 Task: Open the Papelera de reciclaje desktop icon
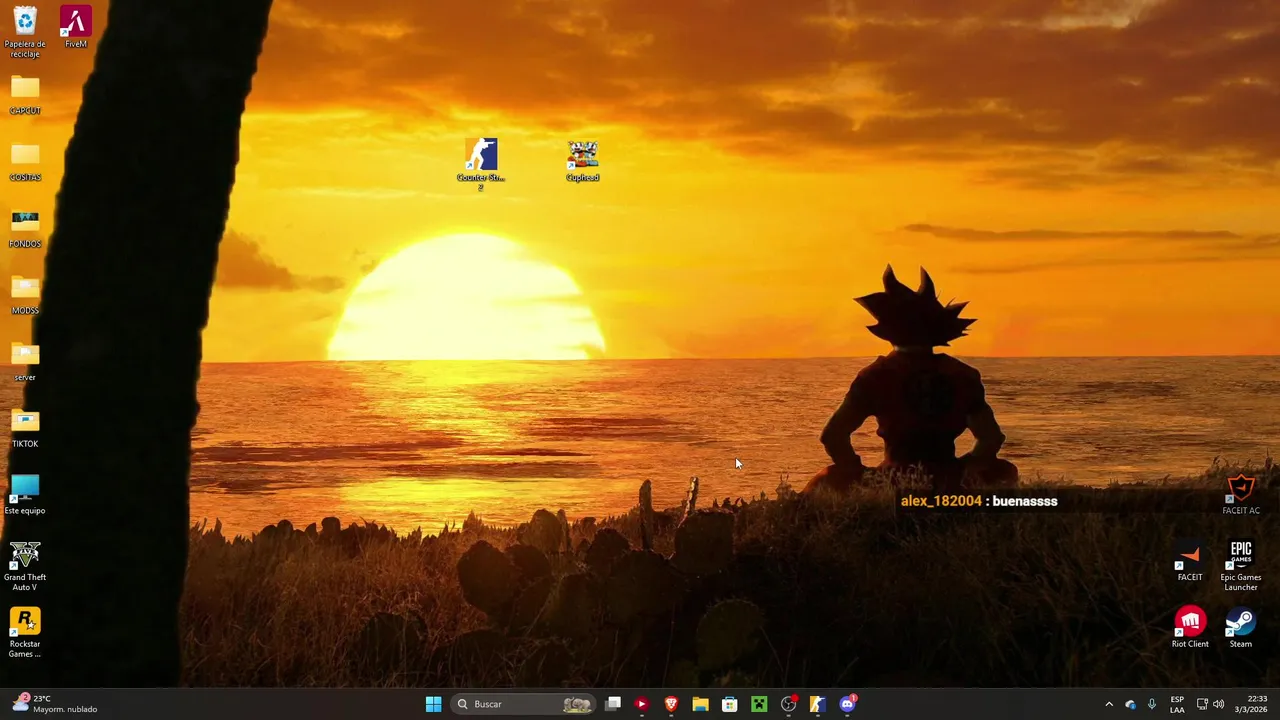click(25, 31)
